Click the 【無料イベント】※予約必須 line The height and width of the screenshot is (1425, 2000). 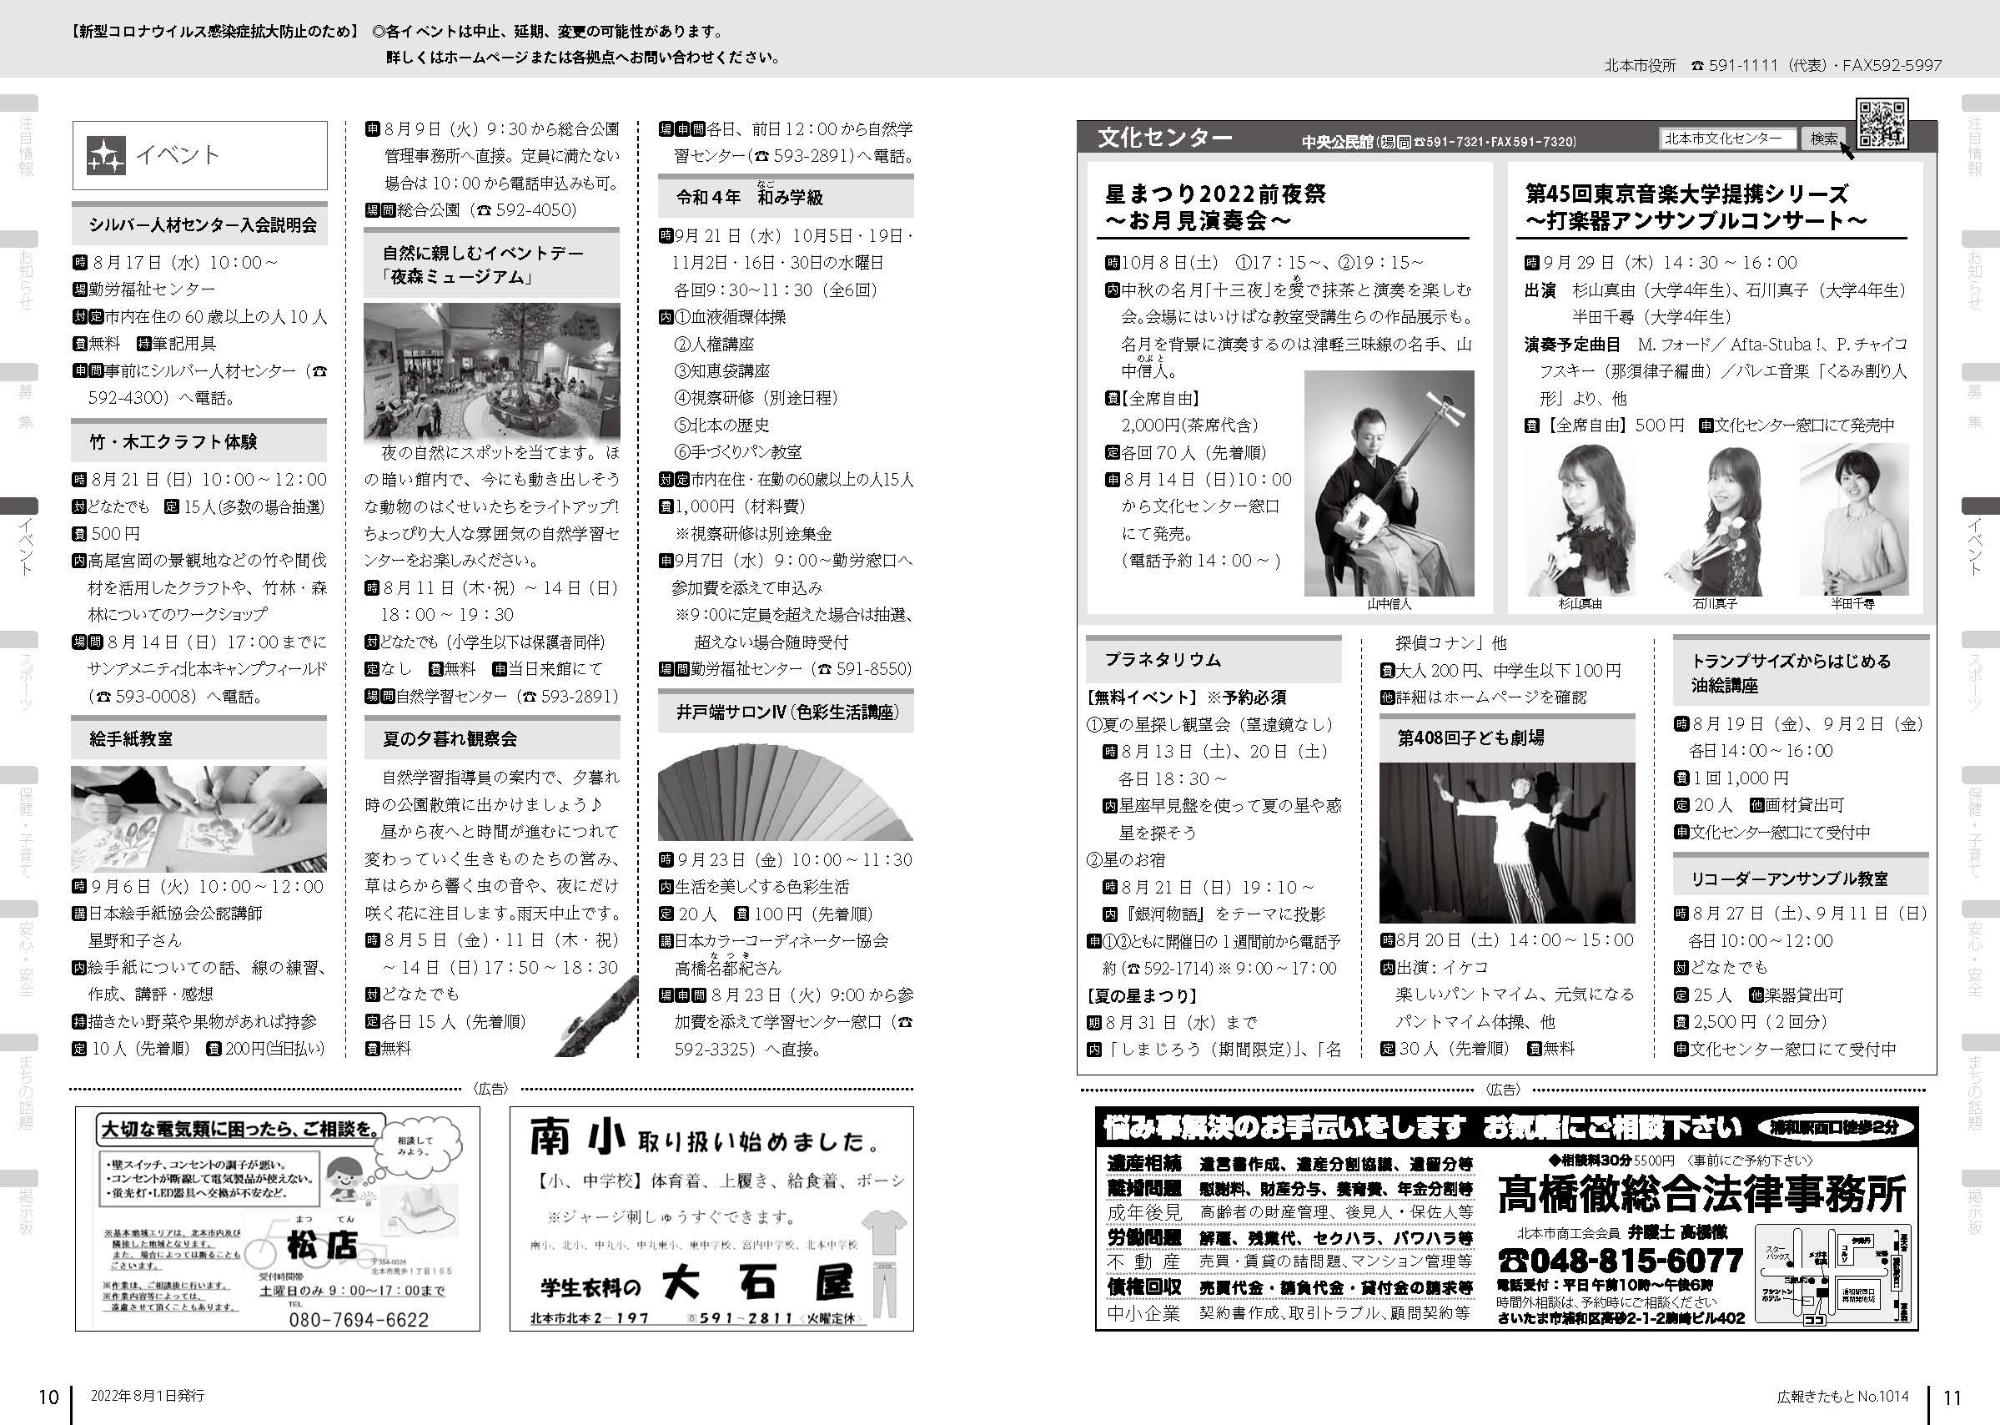(1185, 698)
